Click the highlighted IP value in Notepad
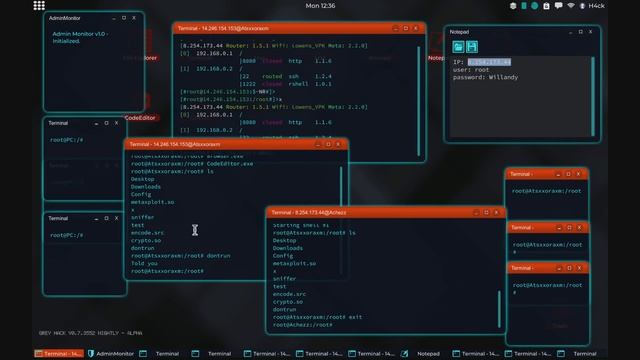 click(x=489, y=62)
